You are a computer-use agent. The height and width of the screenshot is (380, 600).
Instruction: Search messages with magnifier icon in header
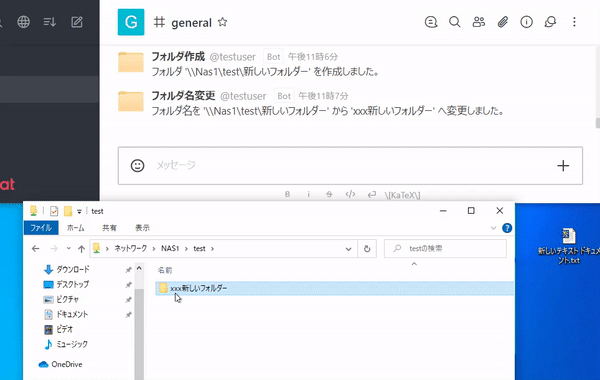pyautogui.click(x=455, y=22)
